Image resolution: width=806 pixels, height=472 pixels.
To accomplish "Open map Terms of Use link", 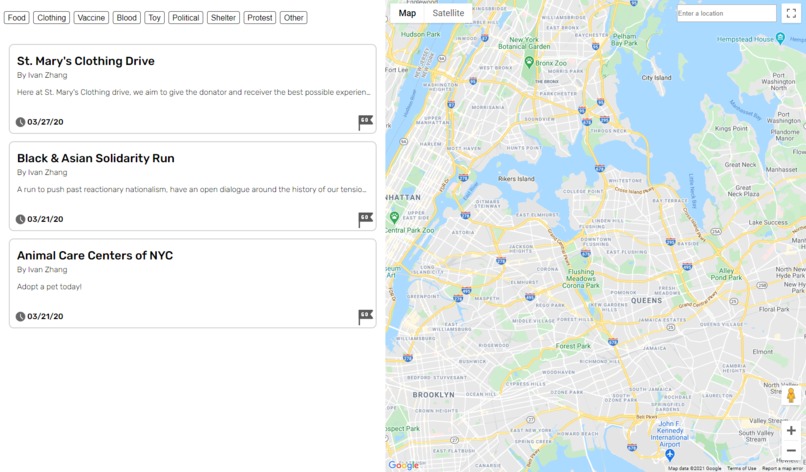I will 741,468.
